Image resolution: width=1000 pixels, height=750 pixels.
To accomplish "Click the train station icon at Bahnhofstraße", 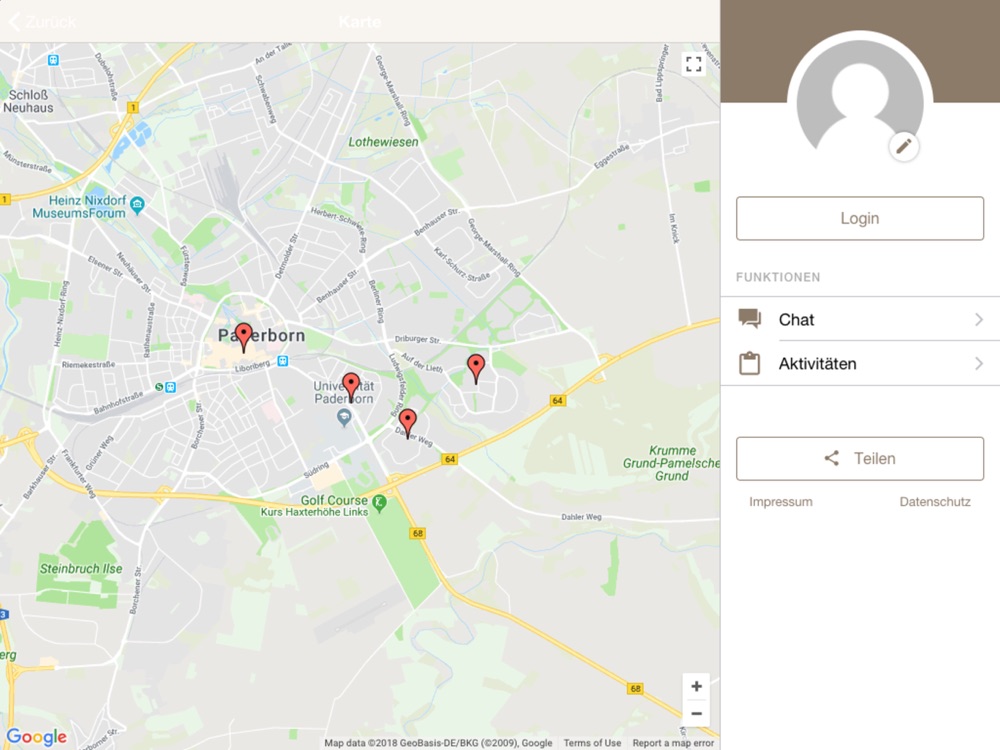I will (170, 387).
